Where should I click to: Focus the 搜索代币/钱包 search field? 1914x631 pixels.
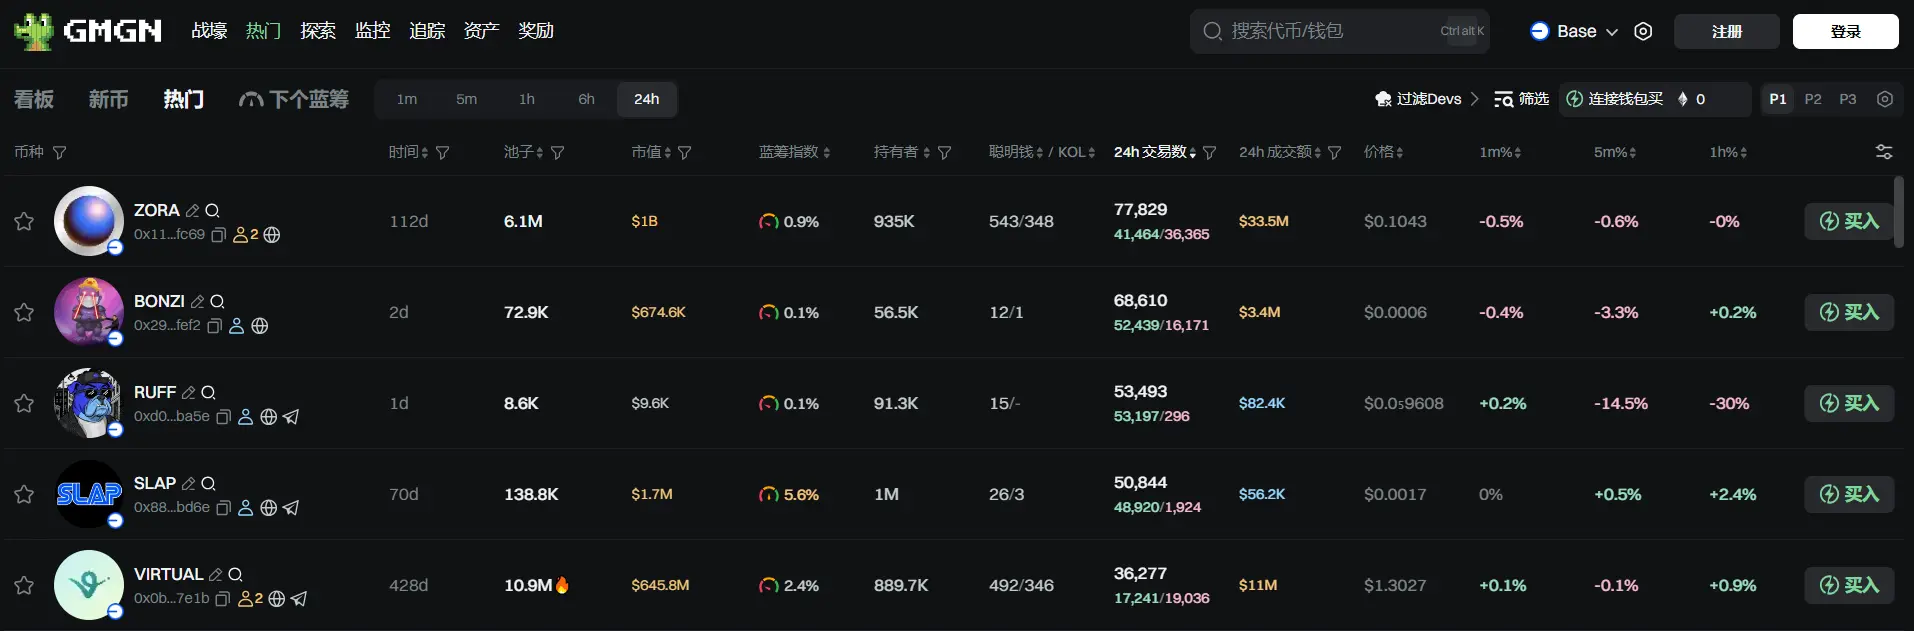click(x=1340, y=31)
